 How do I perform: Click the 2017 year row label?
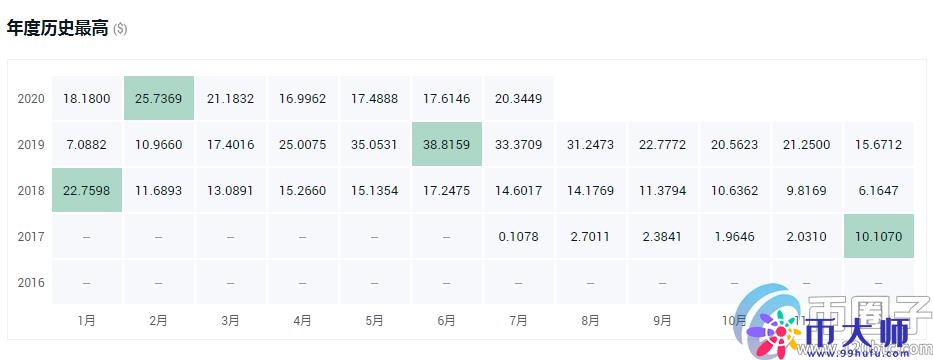click(31, 236)
